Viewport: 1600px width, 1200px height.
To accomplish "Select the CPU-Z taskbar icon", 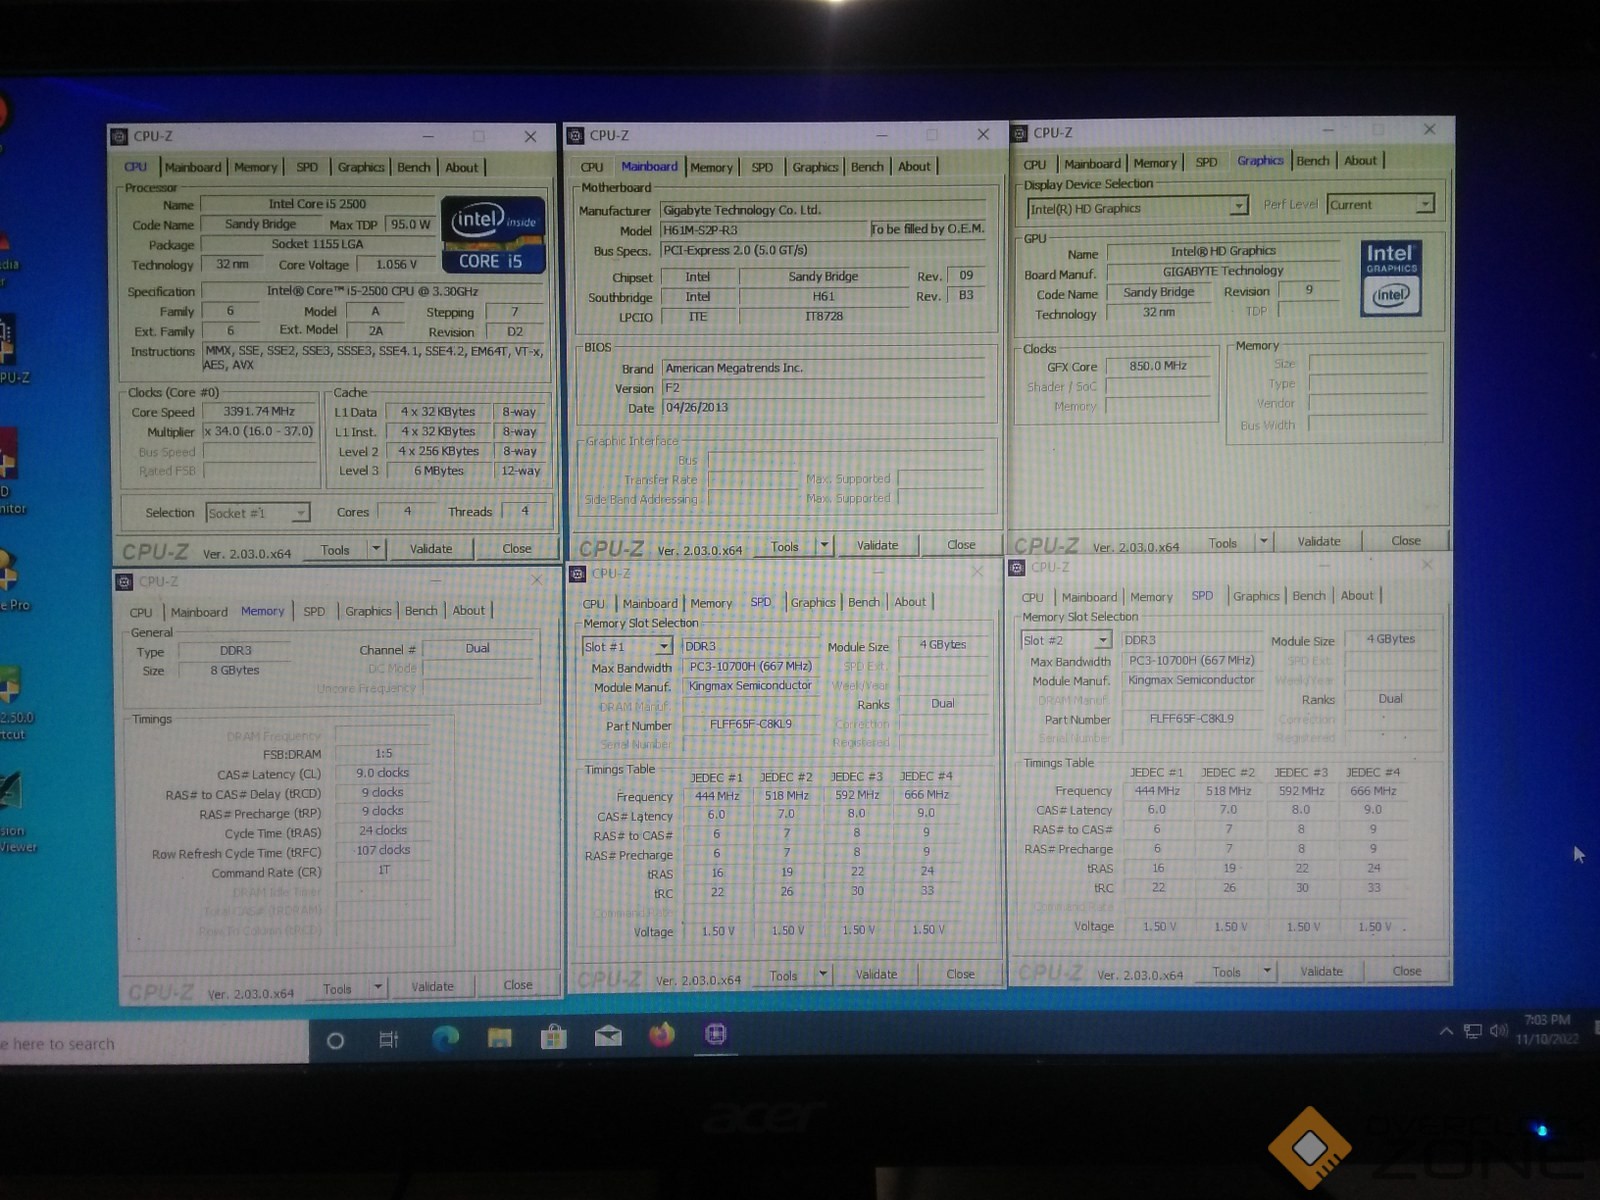I will pyautogui.click(x=715, y=1034).
